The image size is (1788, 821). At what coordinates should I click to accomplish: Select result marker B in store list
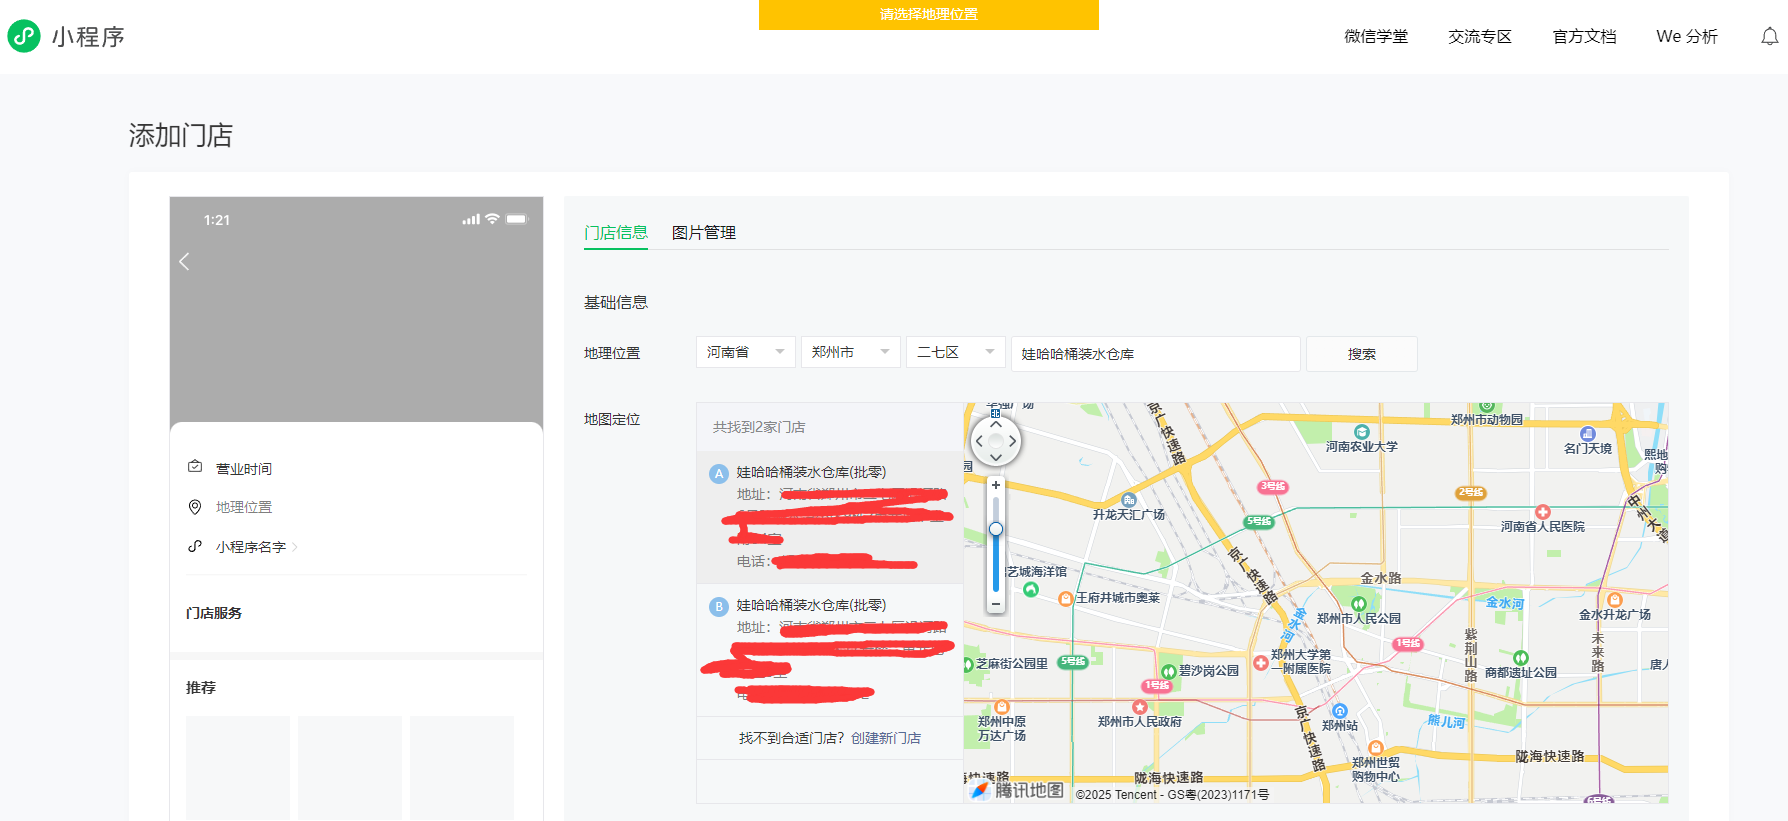point(719,607)
